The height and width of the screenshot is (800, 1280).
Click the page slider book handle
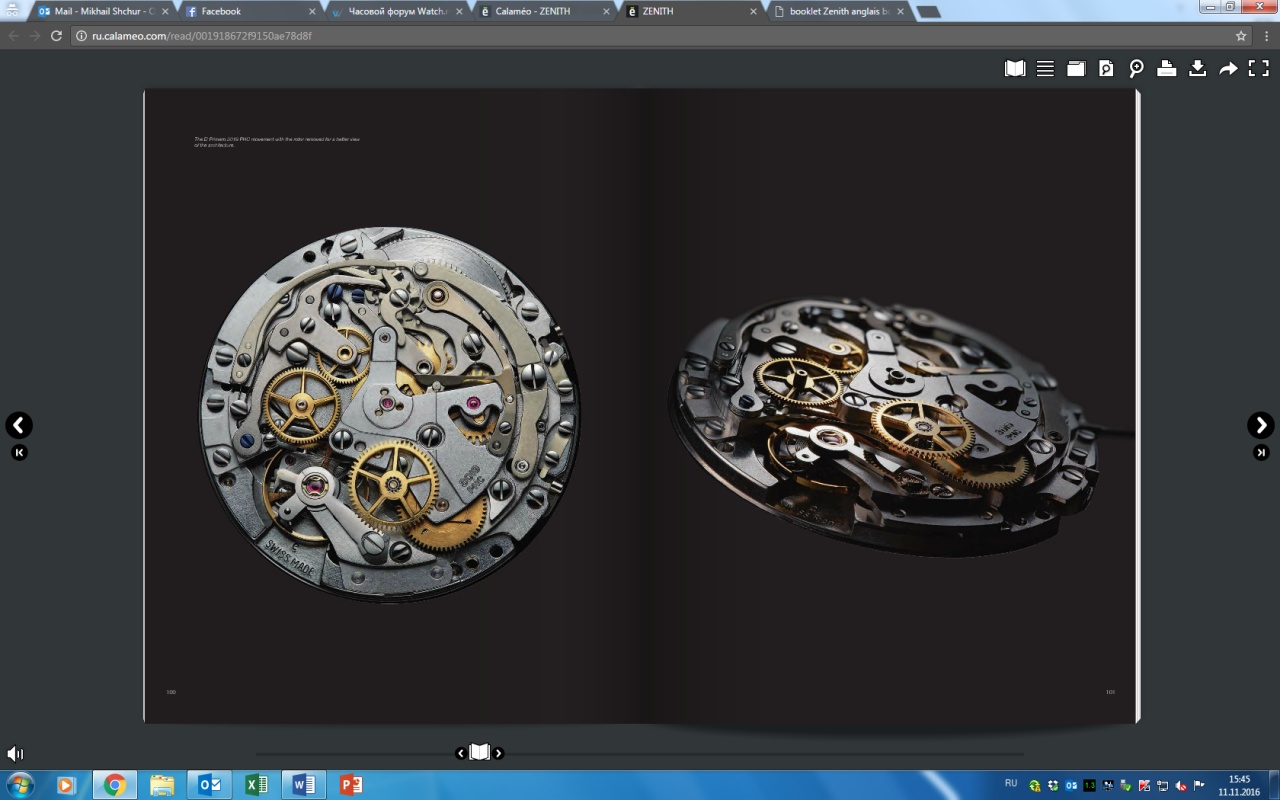tap(480, 752)
